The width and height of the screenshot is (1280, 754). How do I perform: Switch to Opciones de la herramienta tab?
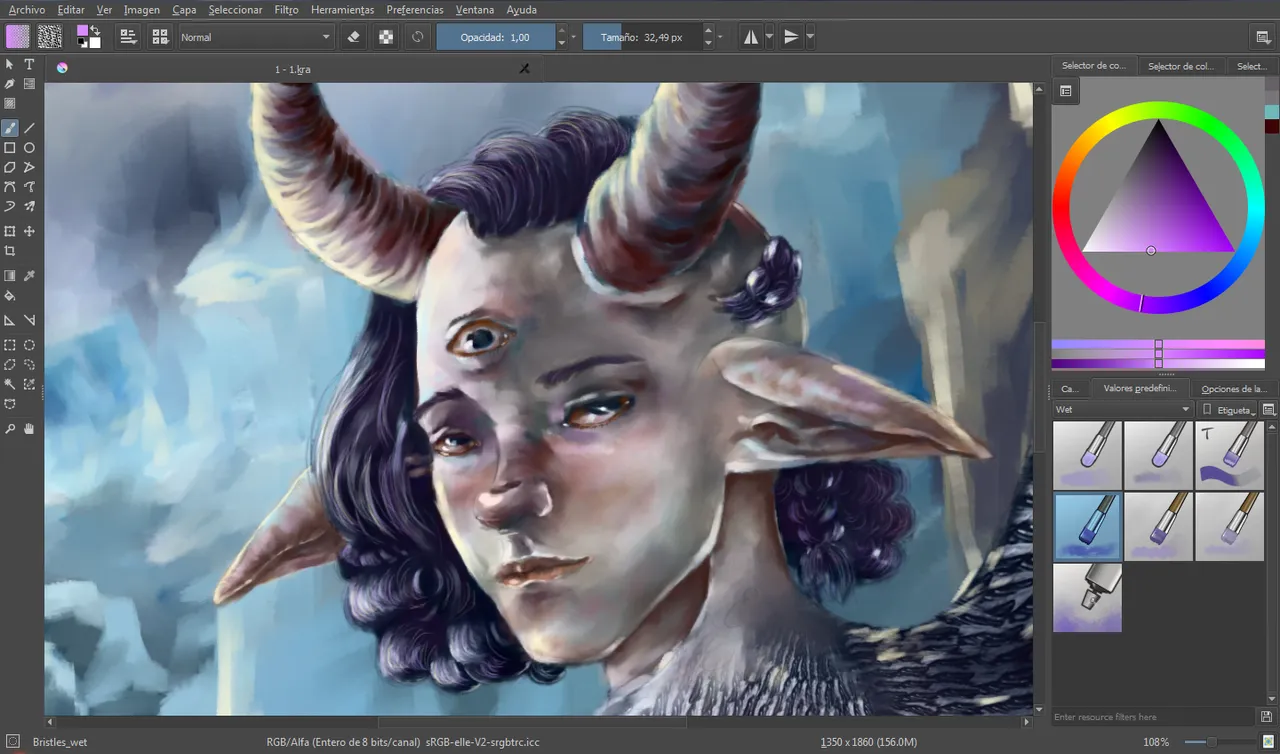tap(1233, 388)
